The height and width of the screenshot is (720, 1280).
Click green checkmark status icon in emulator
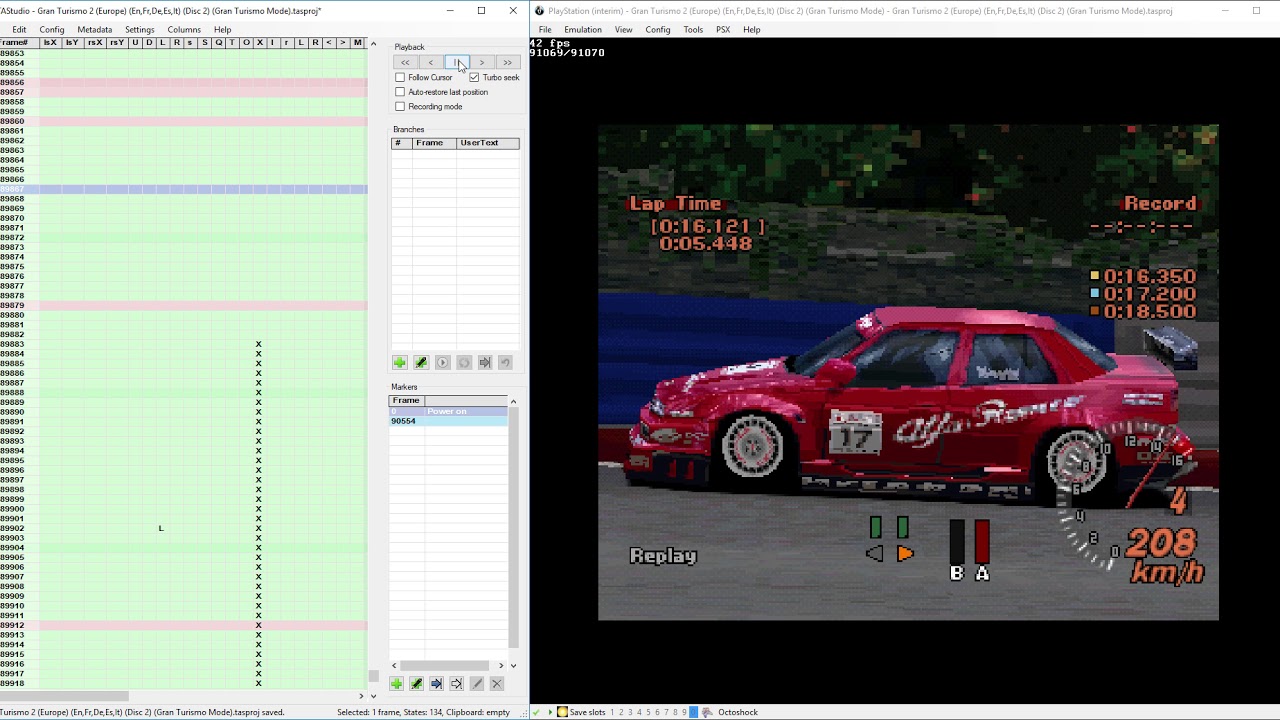click(537, 712)
